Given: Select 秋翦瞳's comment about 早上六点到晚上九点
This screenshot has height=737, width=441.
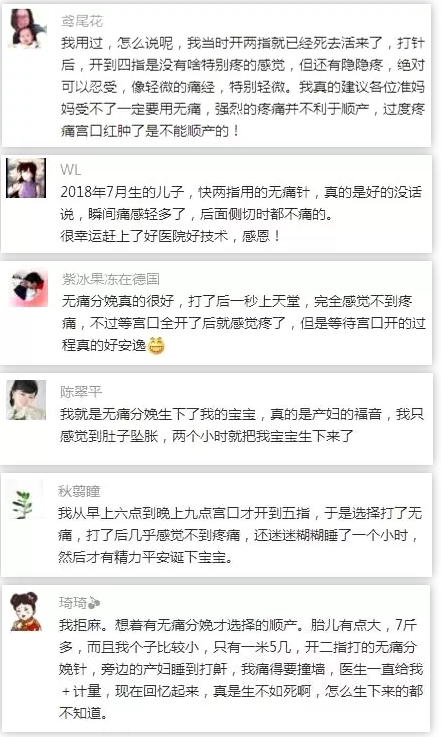Looking at the screenshot, I should (240, 535).
